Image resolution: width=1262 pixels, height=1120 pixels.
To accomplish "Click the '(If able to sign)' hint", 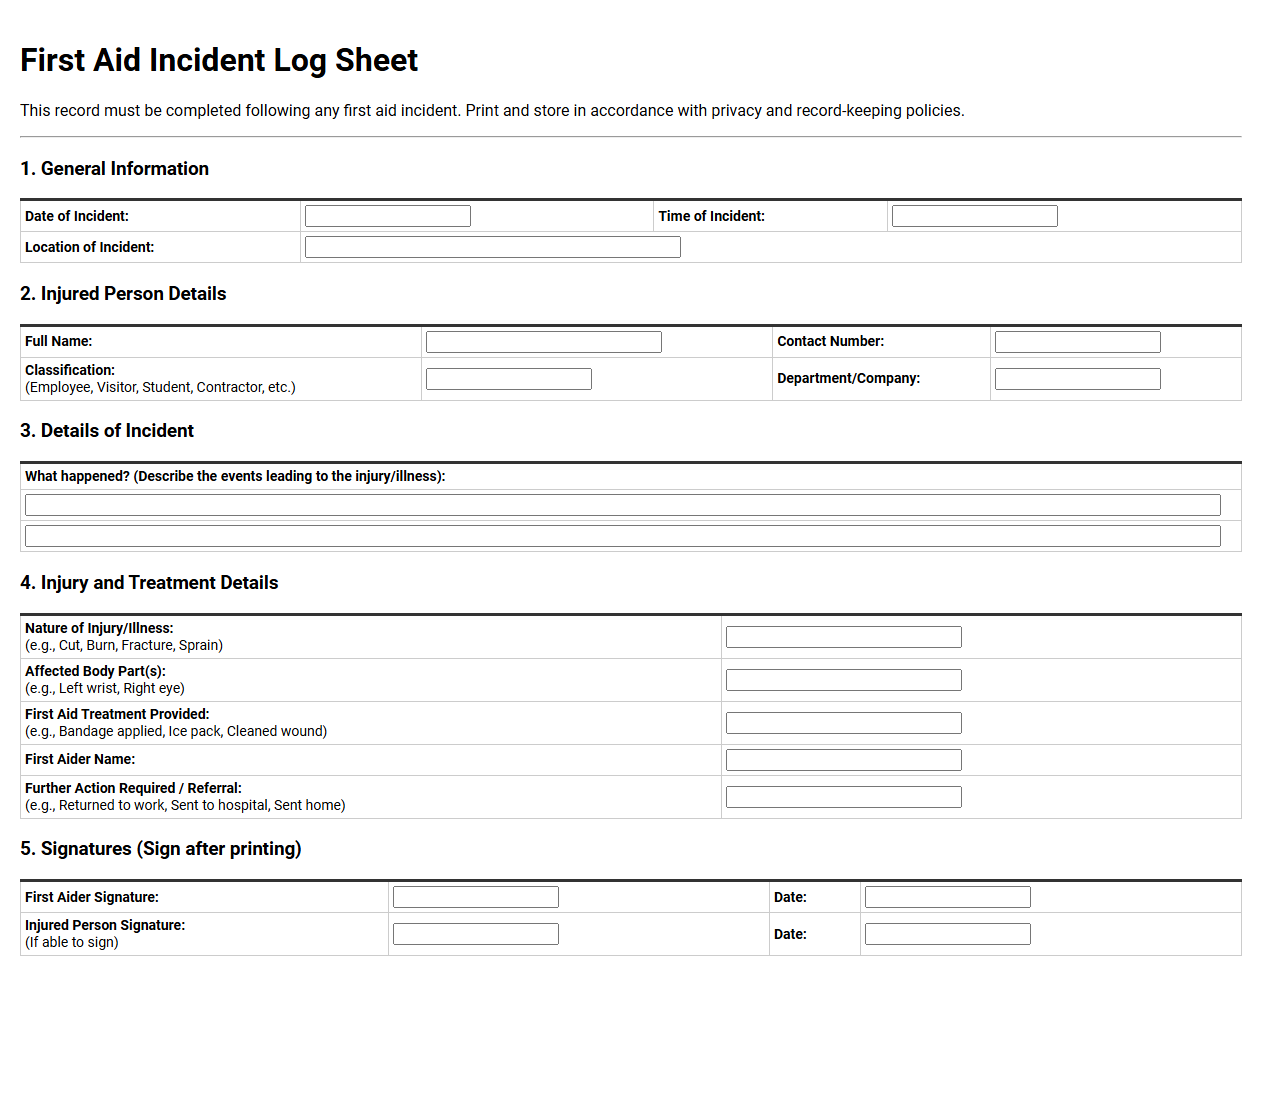I will coord(72,942).
